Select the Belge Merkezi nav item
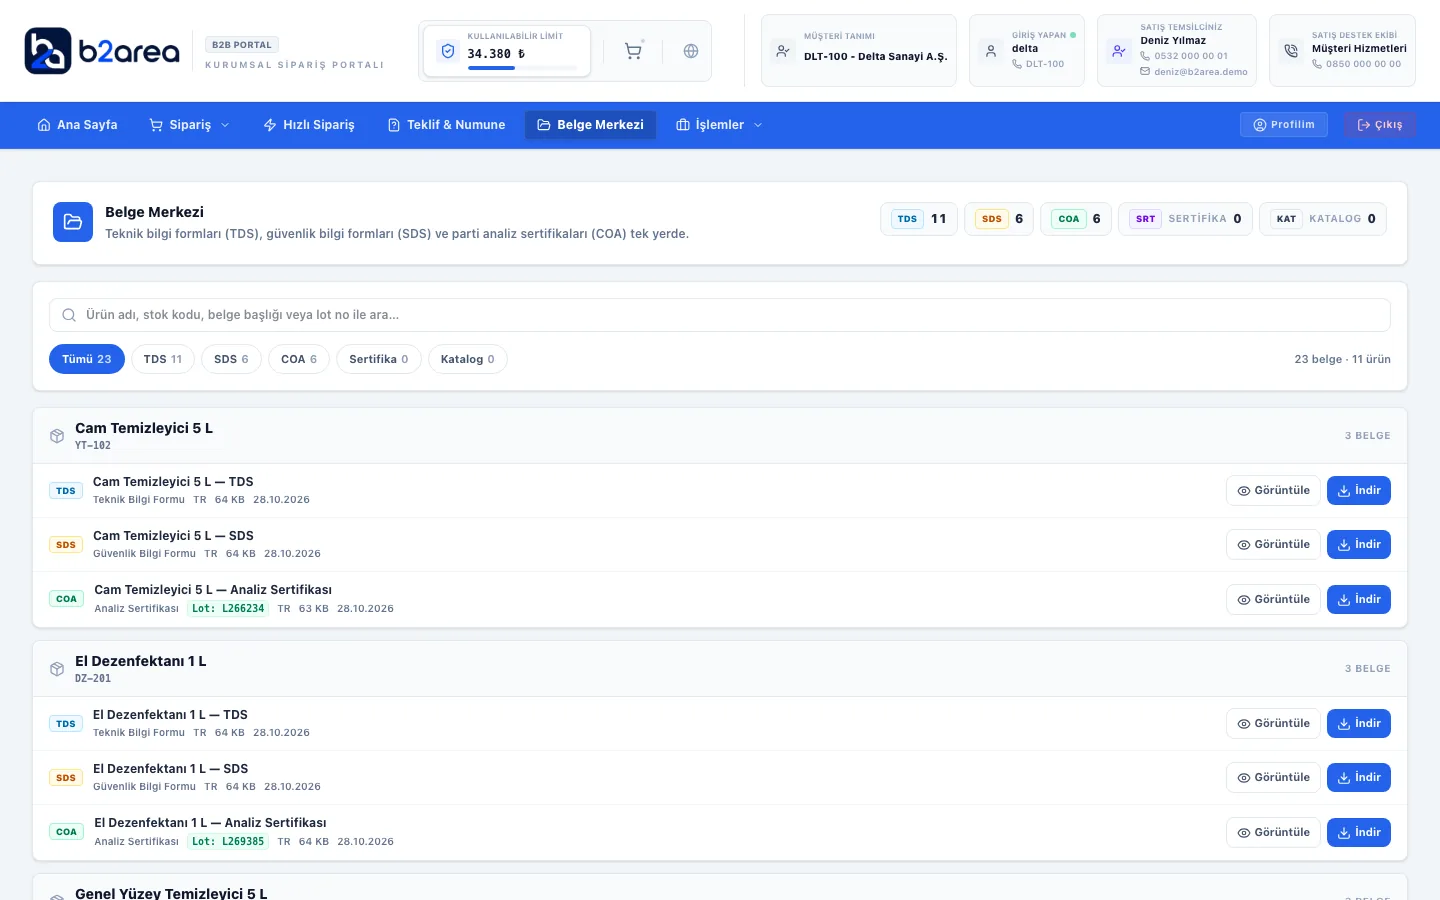This screenshot has width=1440, height=900. tap(590, 125)
